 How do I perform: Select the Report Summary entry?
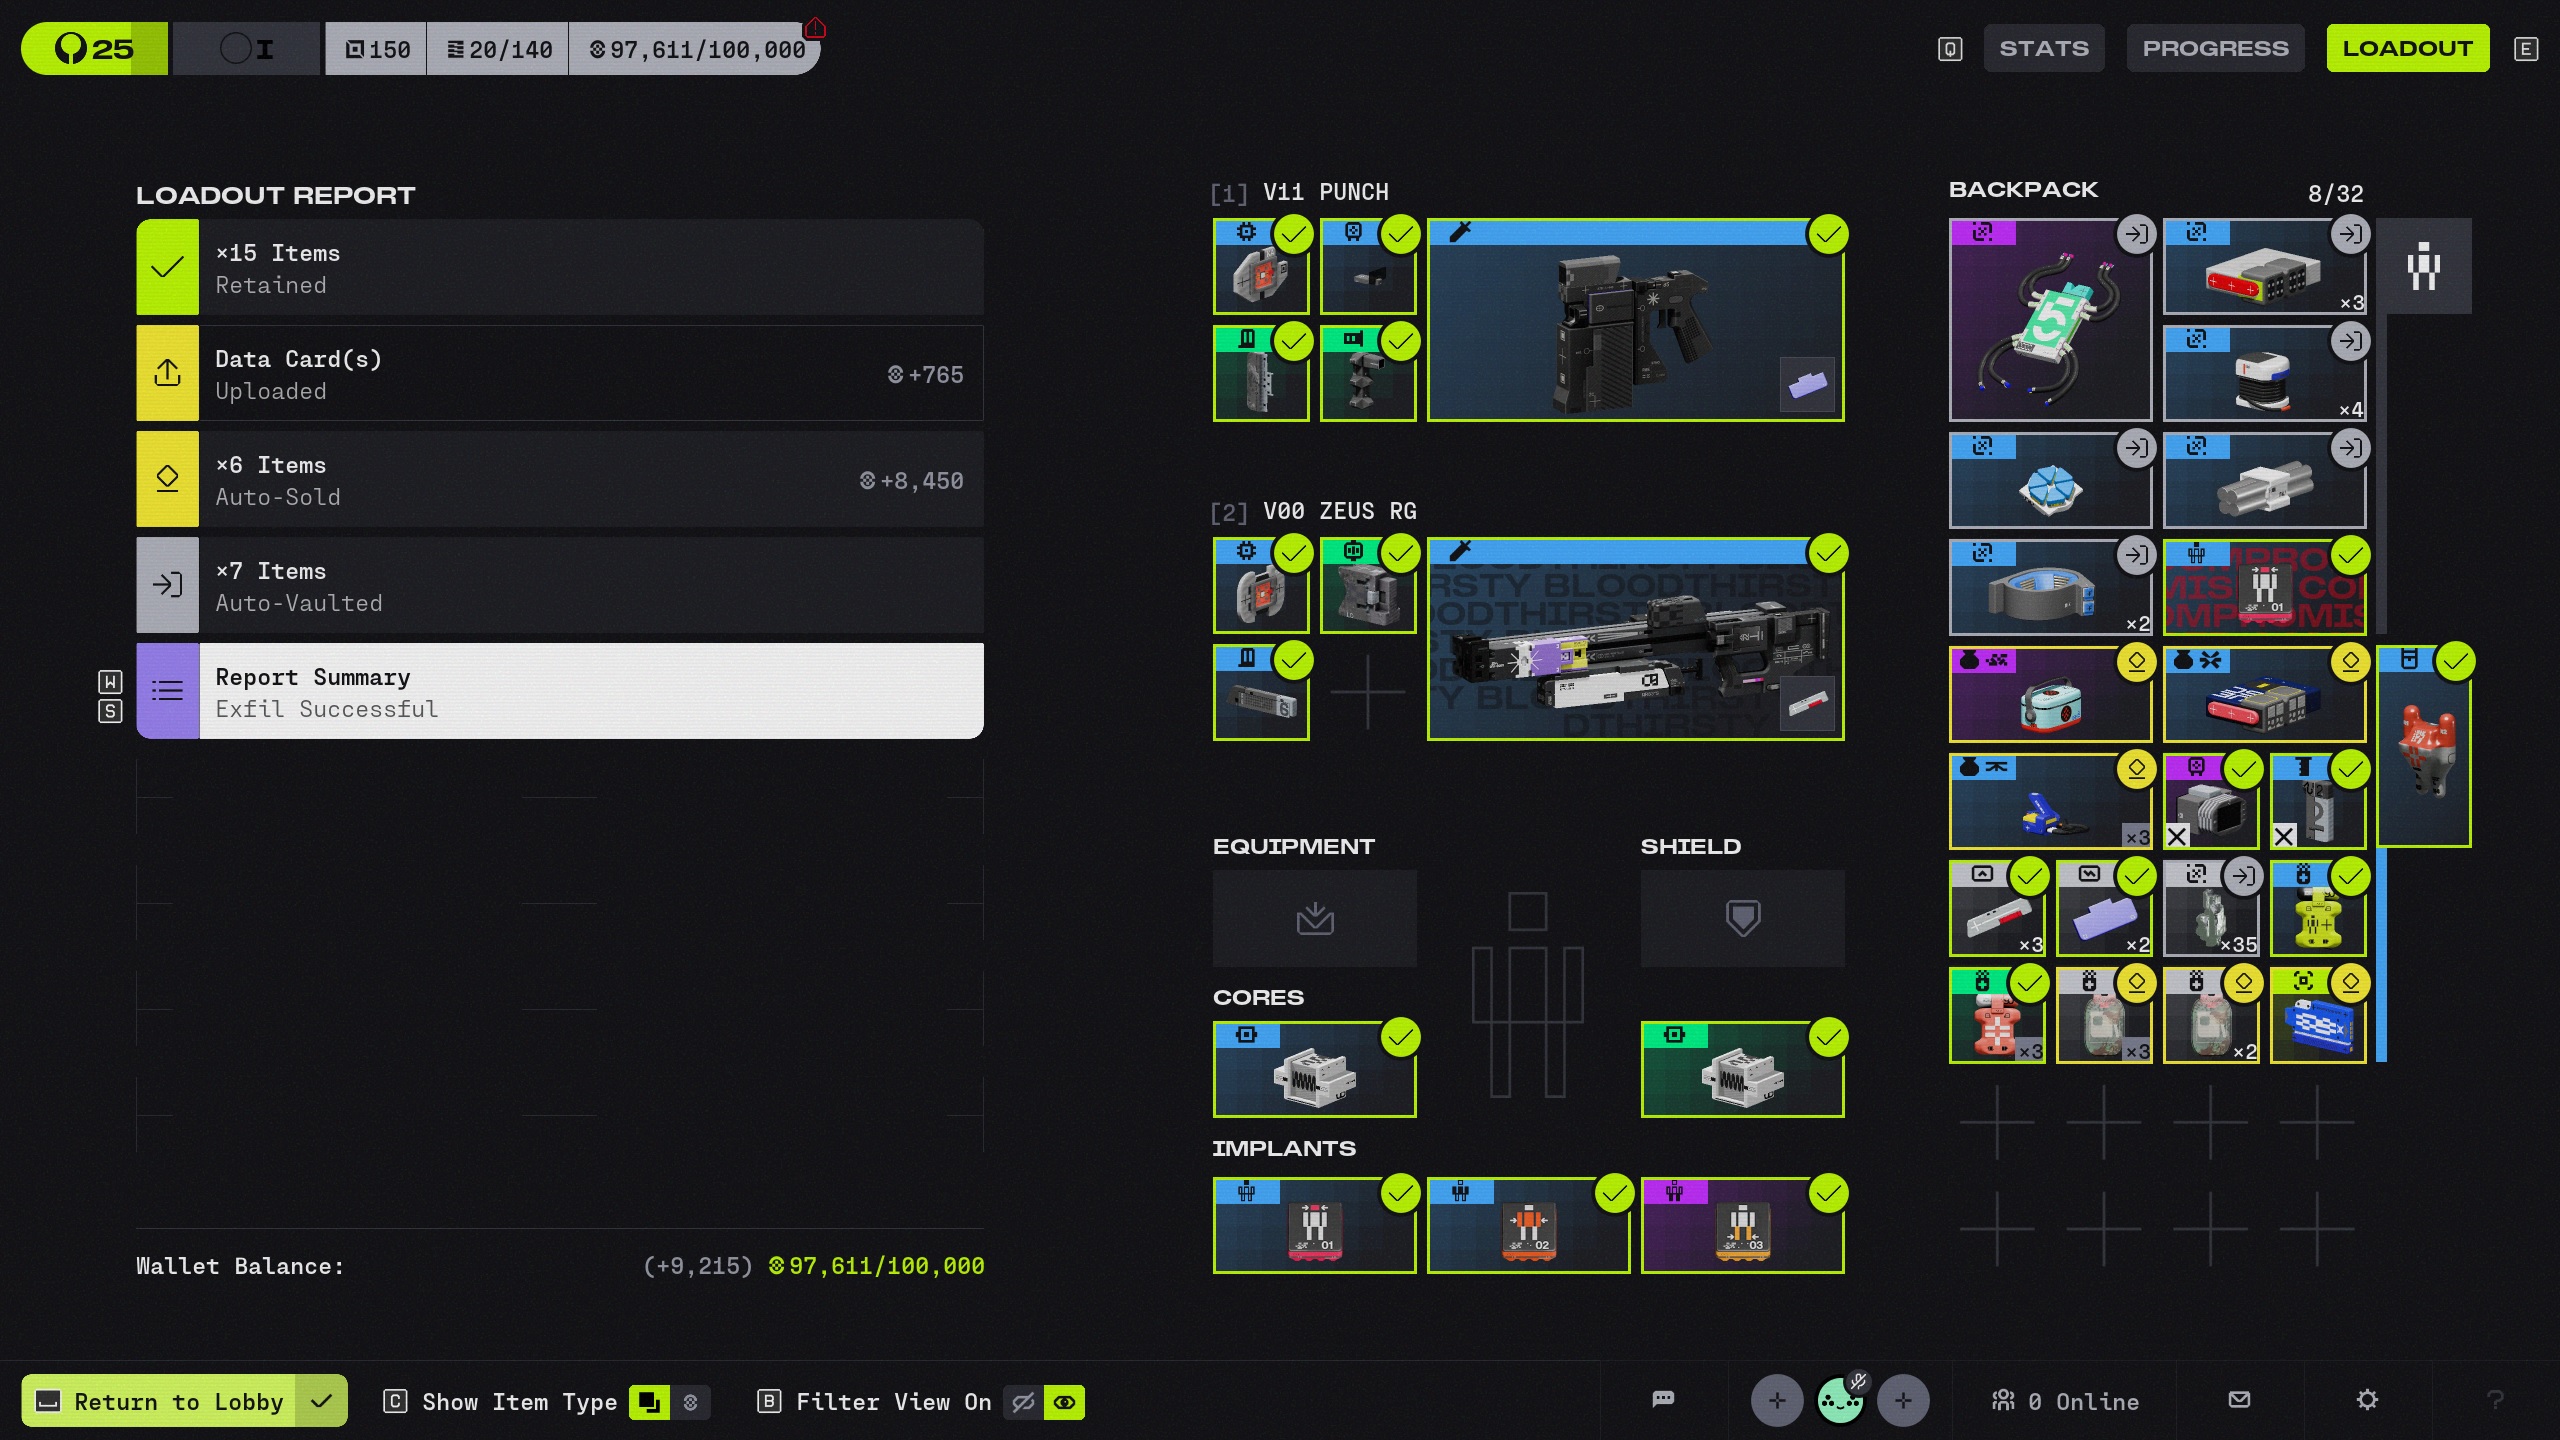[560, 692]
